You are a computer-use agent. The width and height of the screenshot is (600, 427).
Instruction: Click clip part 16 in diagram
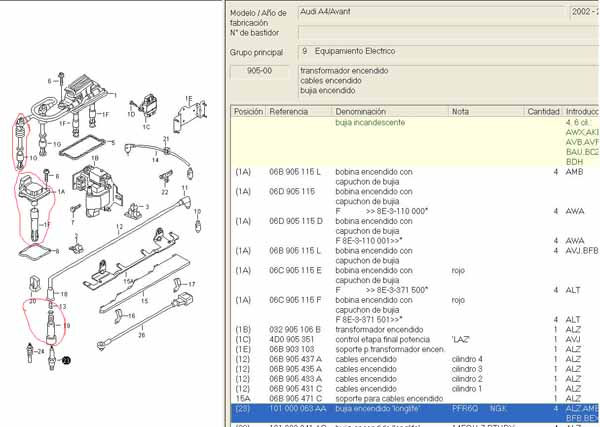[119, 316]
